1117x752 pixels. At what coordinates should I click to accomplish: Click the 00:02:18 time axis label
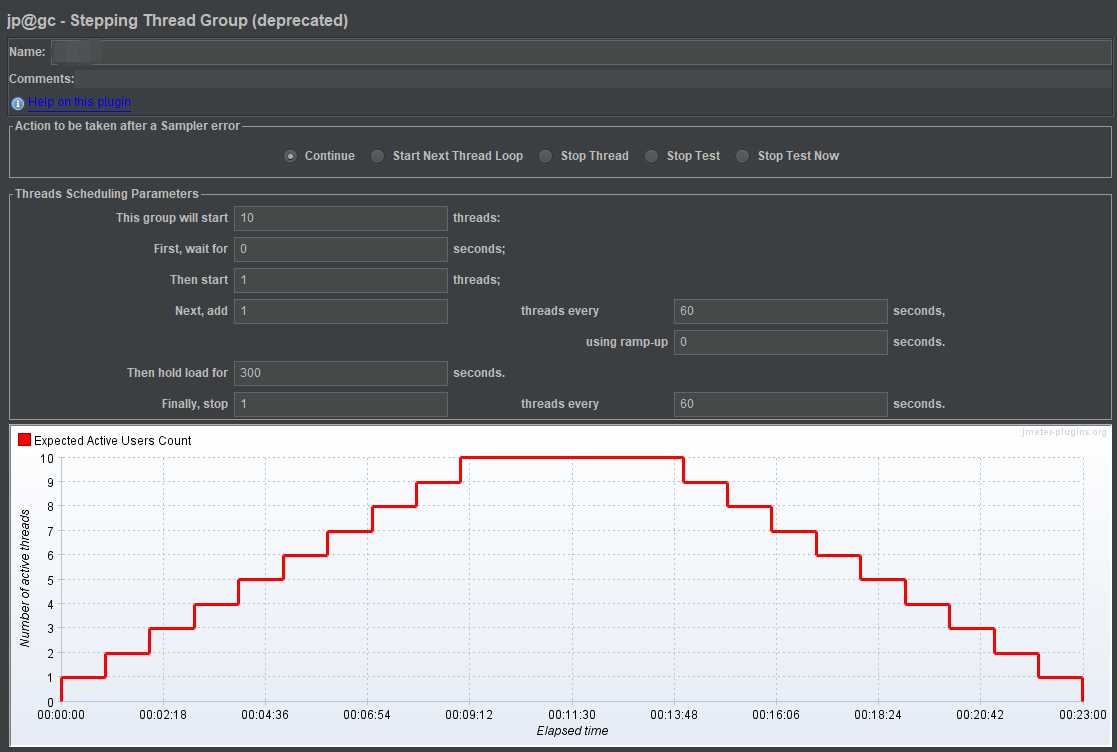(x=163, y=714)
